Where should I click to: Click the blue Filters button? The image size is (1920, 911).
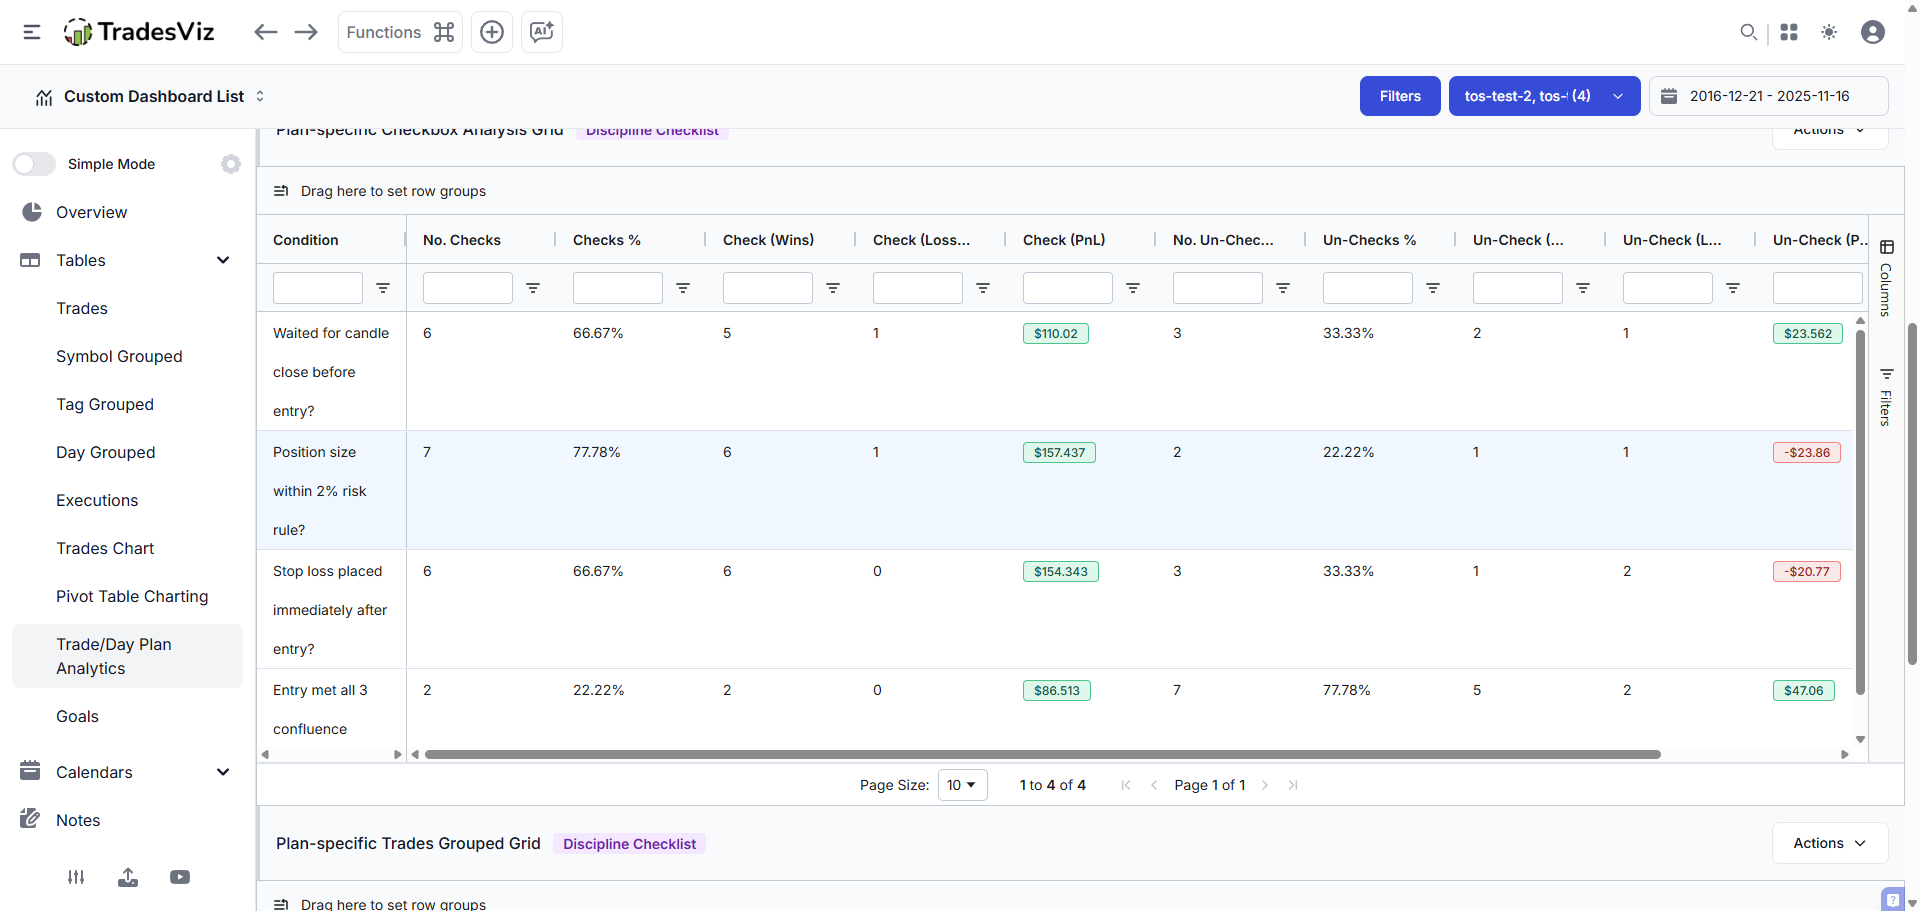pyautogui.click(x=1399, y=96)
